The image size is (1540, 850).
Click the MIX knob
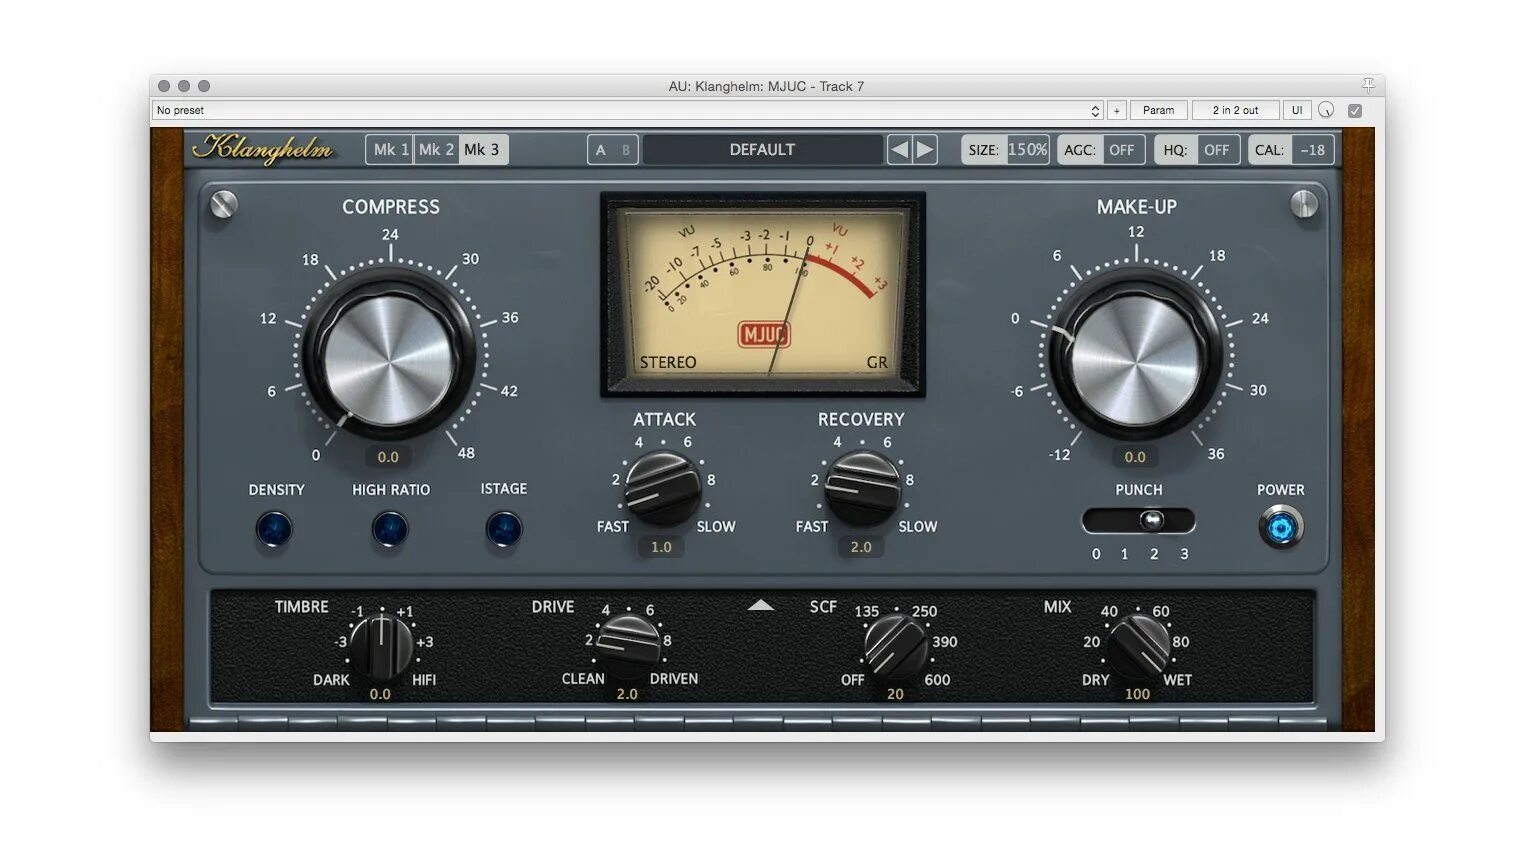click(x=1138, y=646)
